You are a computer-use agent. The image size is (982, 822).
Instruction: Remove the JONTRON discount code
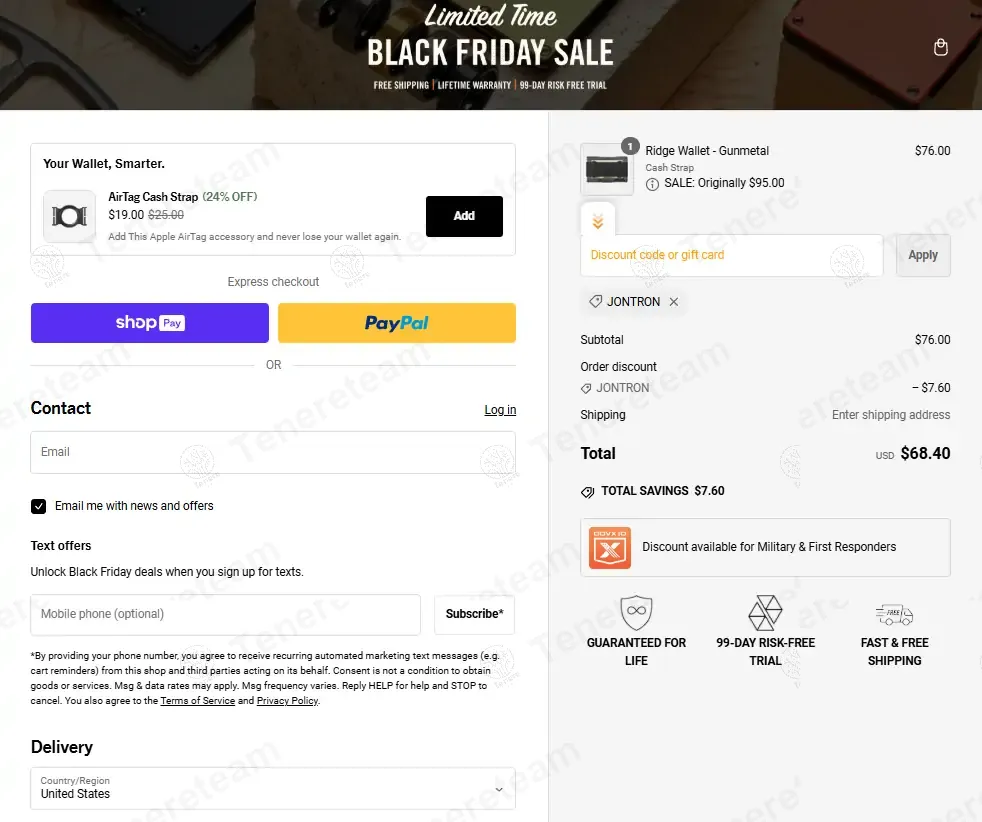(x=674, y=302)
